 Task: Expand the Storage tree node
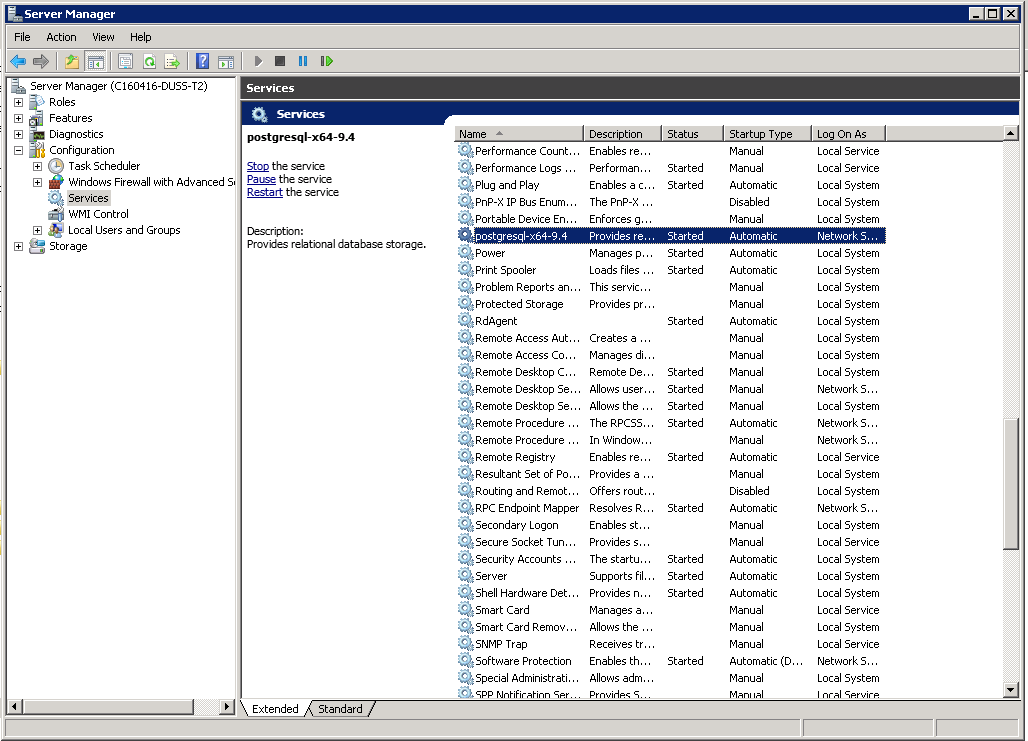[x=18, y=246]
